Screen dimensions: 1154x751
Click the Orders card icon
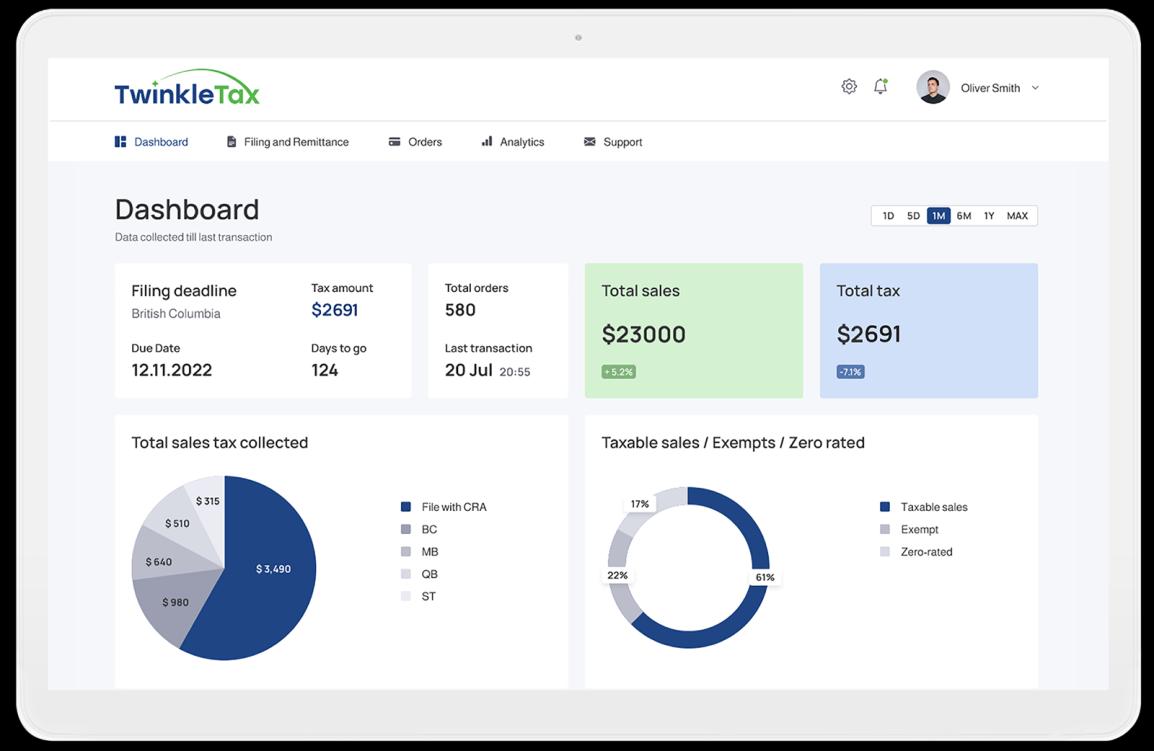click(x=394, y=141)
